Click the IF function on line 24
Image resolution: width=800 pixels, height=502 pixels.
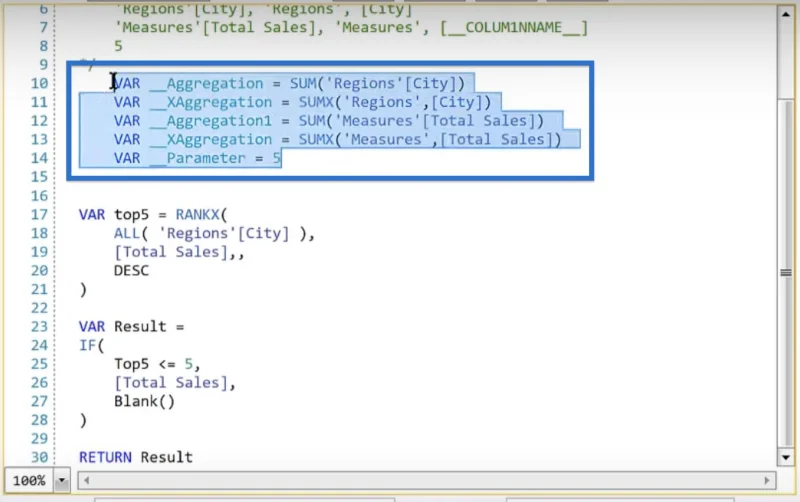tap(87, 345)
